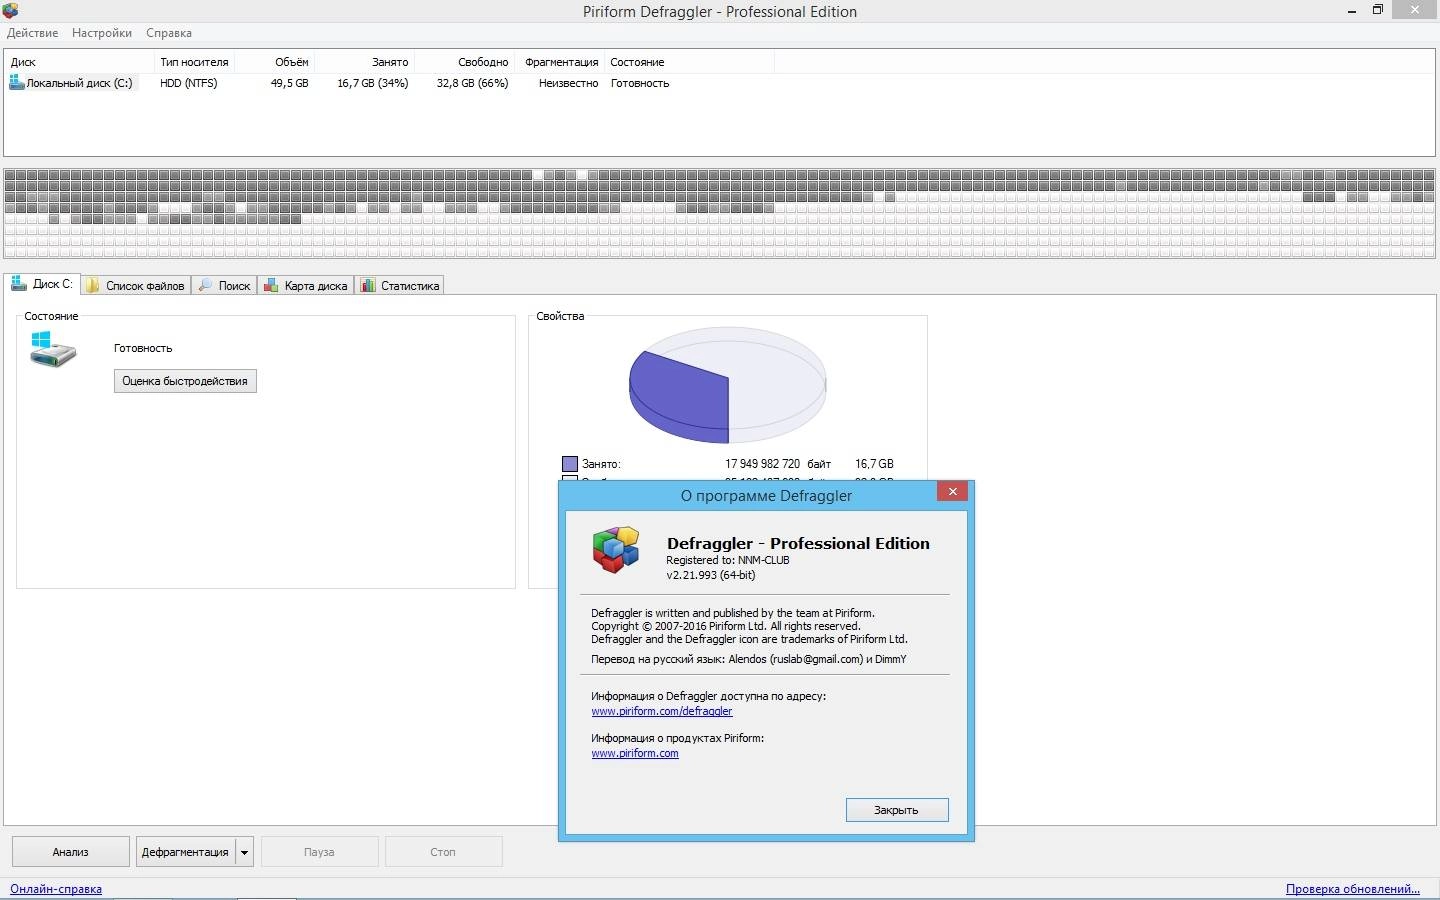Click the Пауза button

(319, 852)
